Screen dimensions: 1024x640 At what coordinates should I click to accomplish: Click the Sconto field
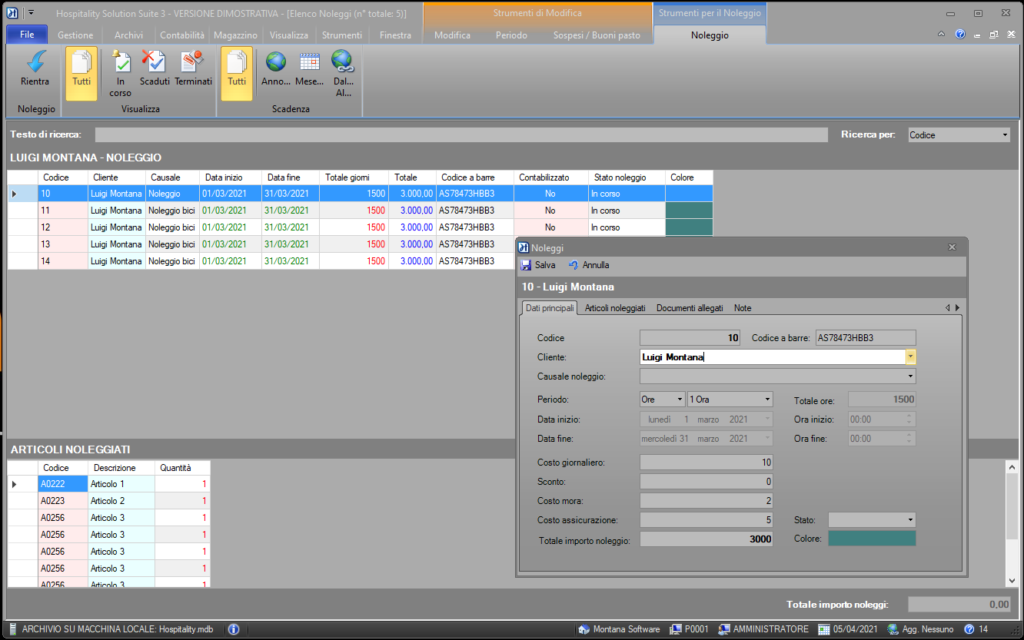point(707,481)
